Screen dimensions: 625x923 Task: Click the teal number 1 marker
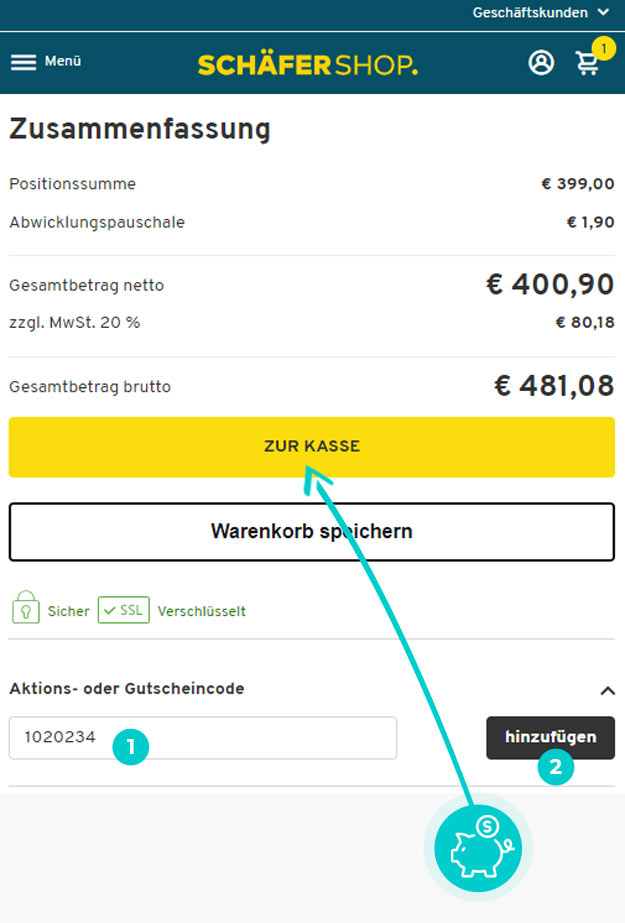(131, 747)
